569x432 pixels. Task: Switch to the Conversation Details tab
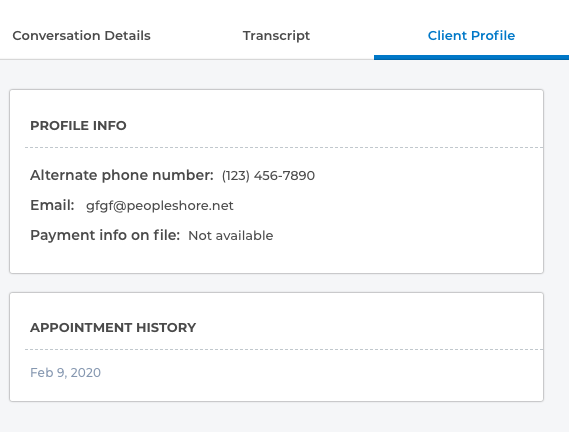81,36
